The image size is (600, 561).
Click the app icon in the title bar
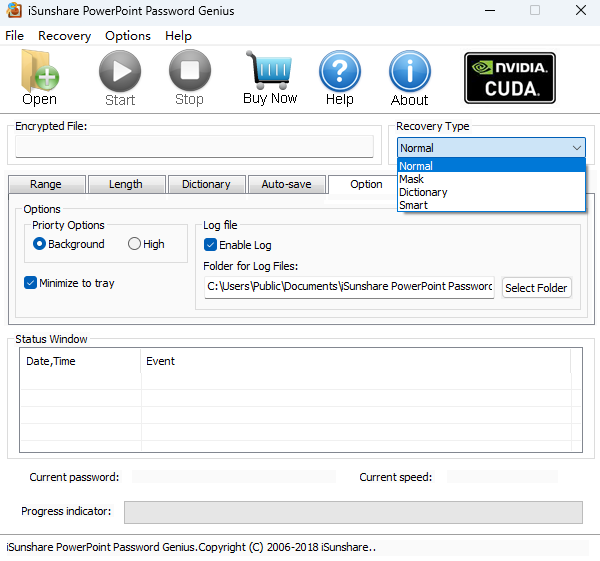tap(14, 10)
